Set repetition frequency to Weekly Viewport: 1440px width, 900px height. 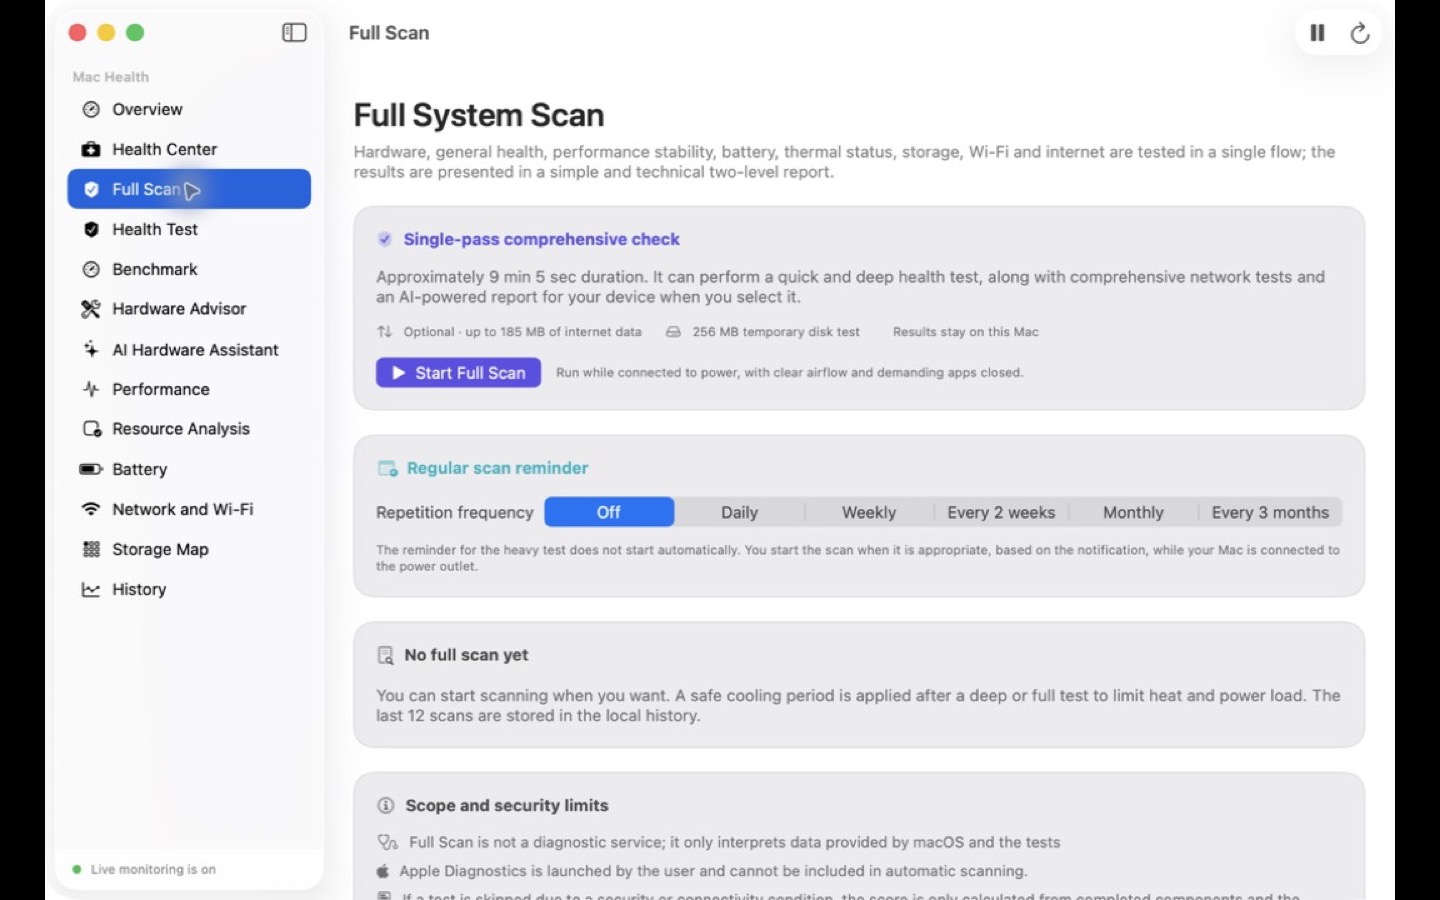click(869, 512)
